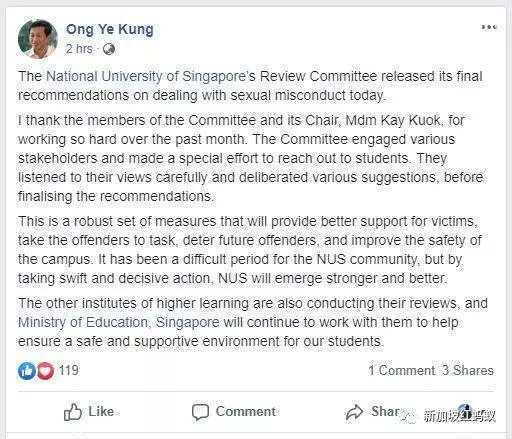Open the '1 Comment' link

[401, 370]
